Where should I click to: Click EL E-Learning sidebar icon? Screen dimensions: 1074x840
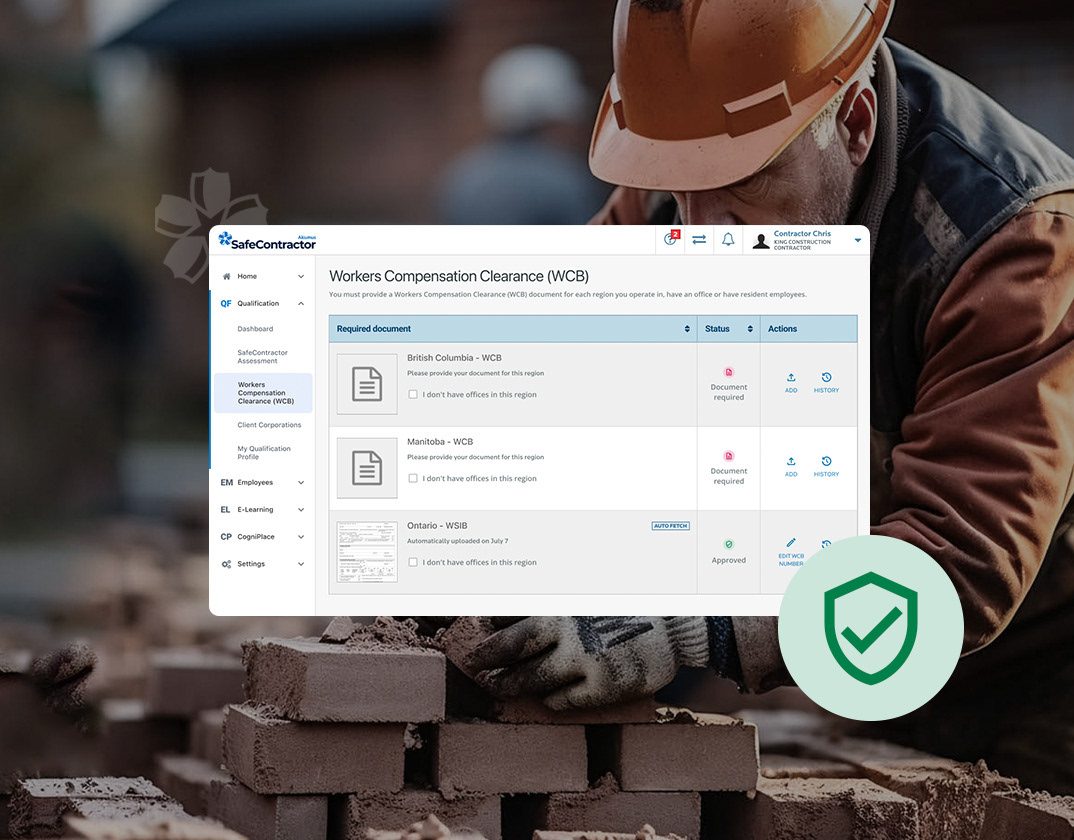point(225,510)
